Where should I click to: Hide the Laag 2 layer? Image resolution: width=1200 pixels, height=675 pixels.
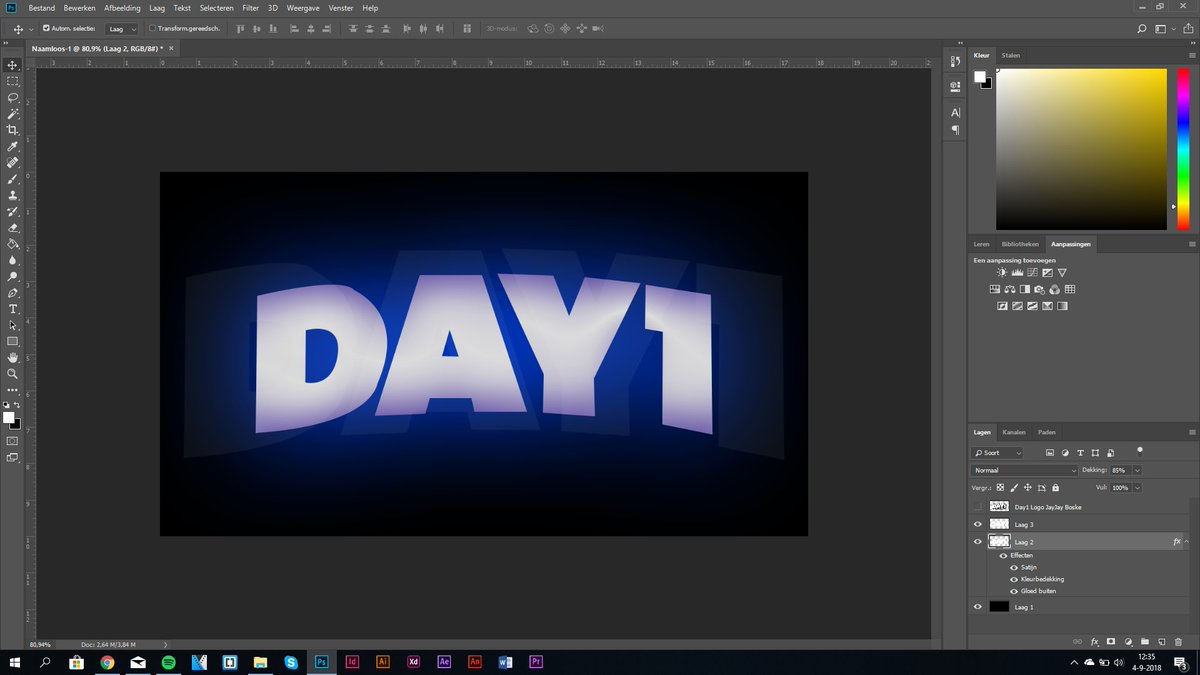tap(978, 542)
